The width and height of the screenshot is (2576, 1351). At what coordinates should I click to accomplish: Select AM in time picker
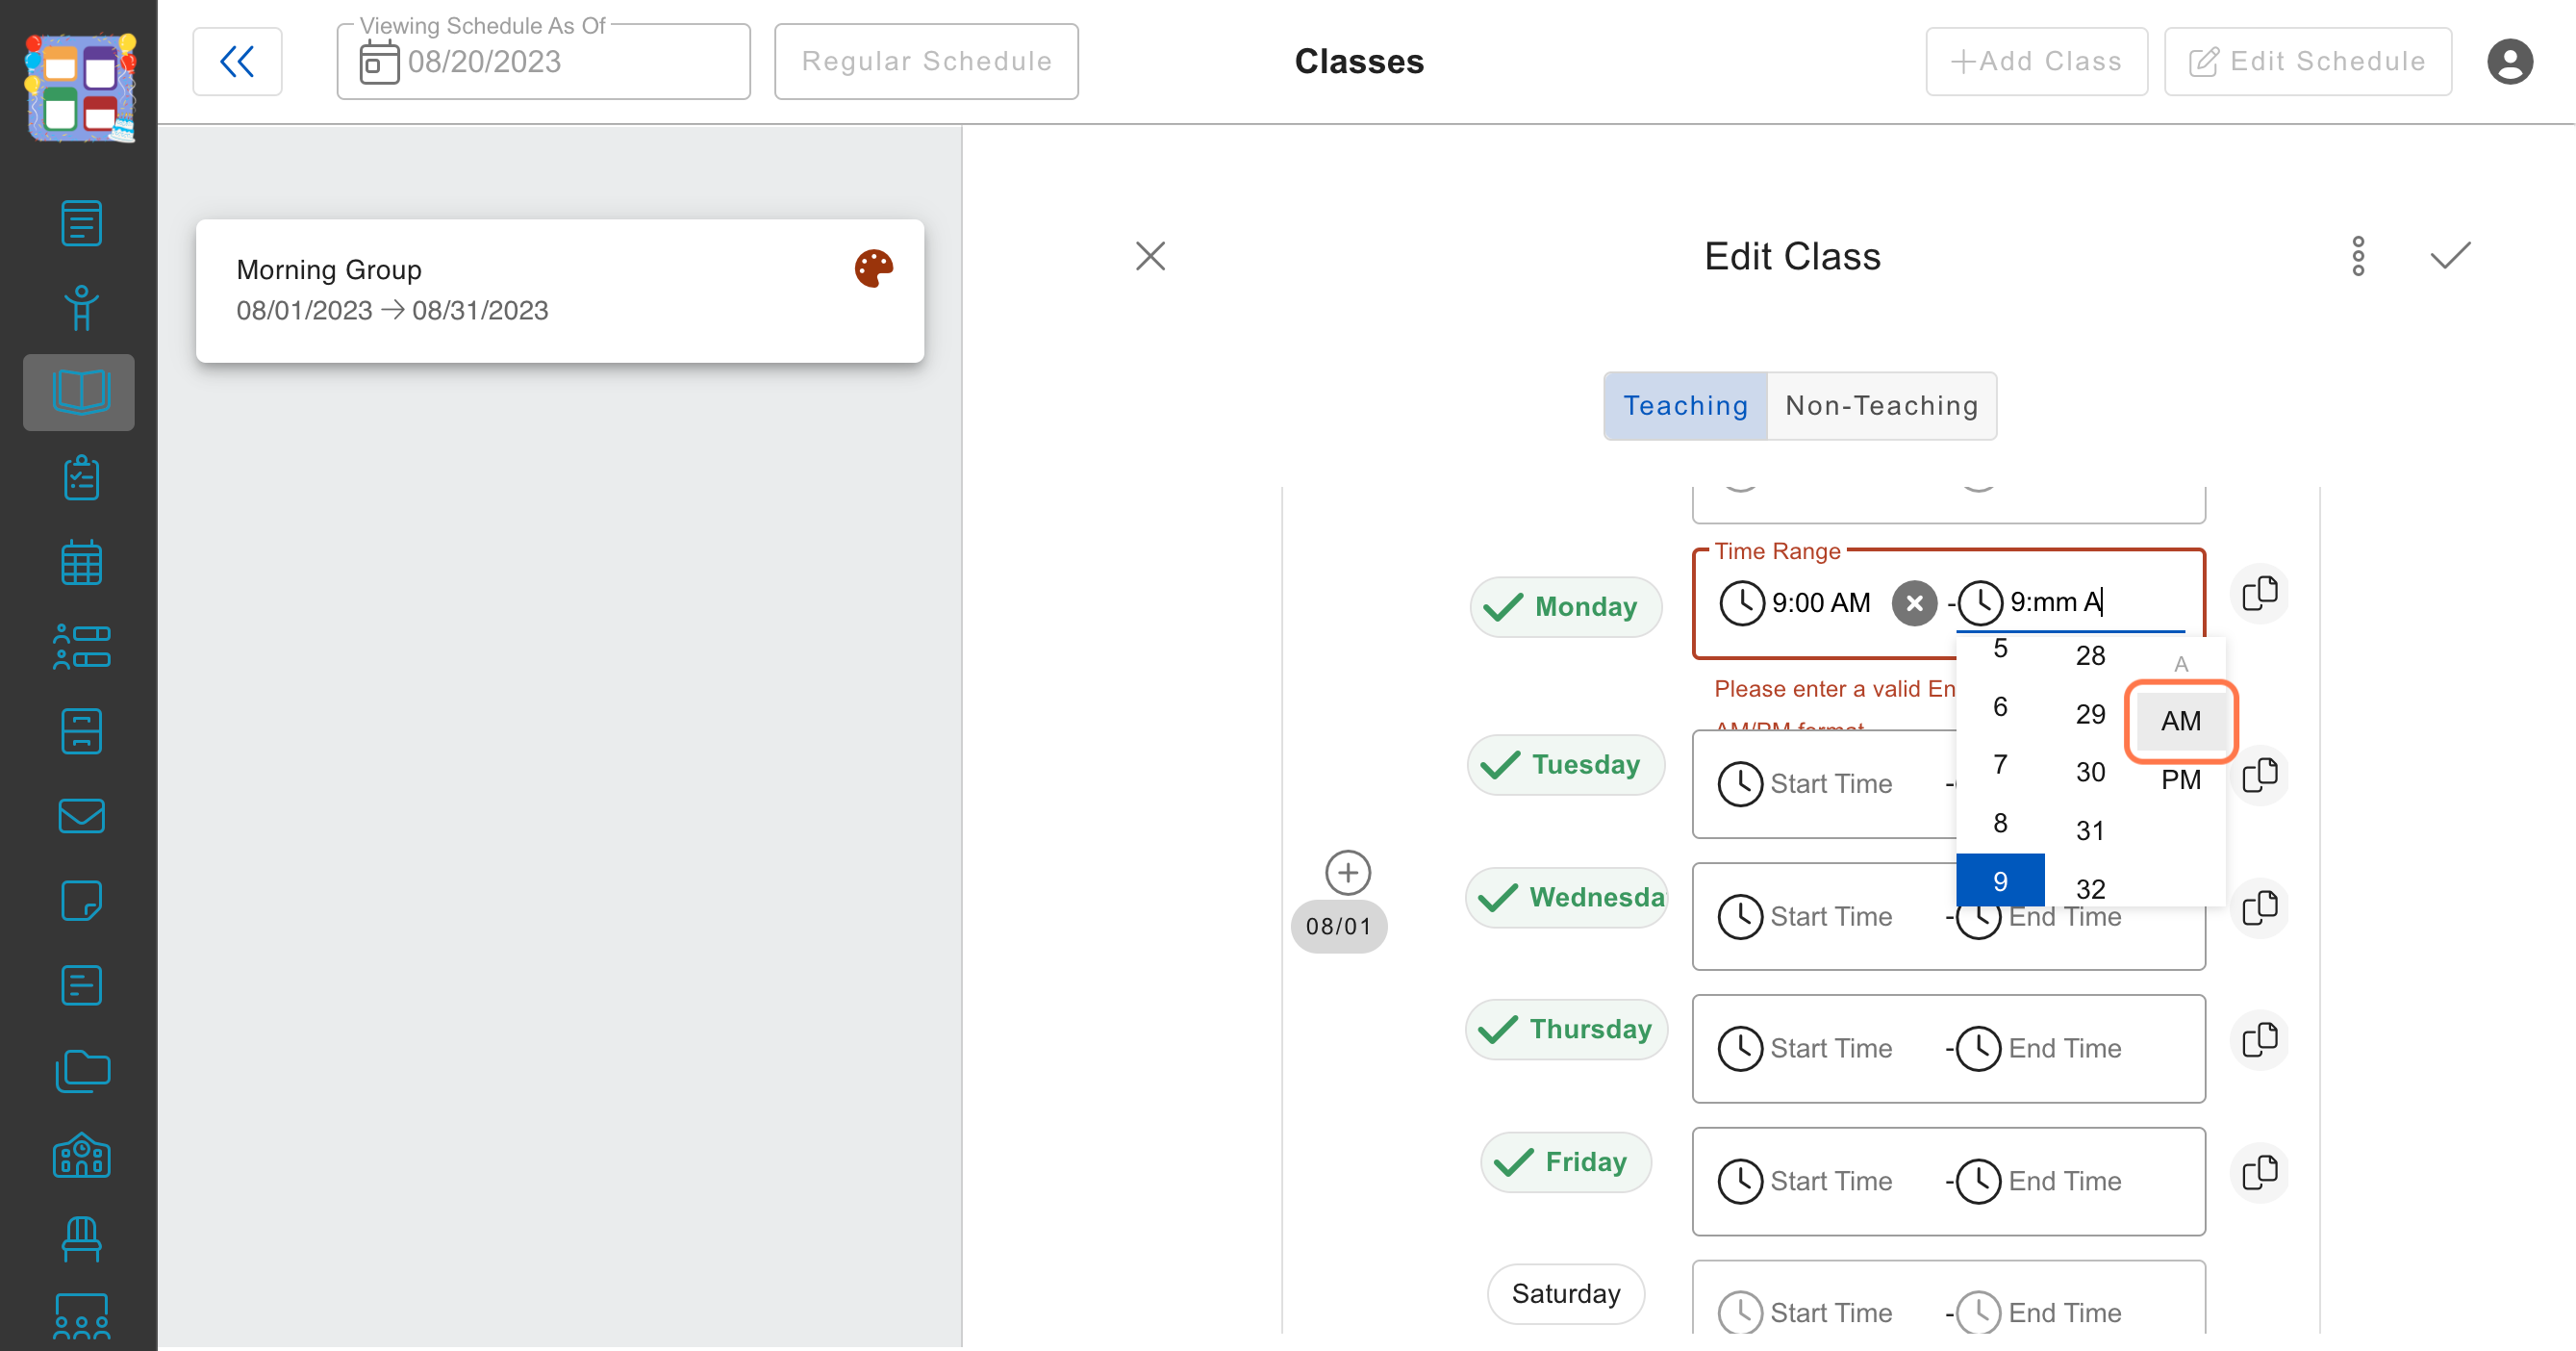click(2180, 721)
